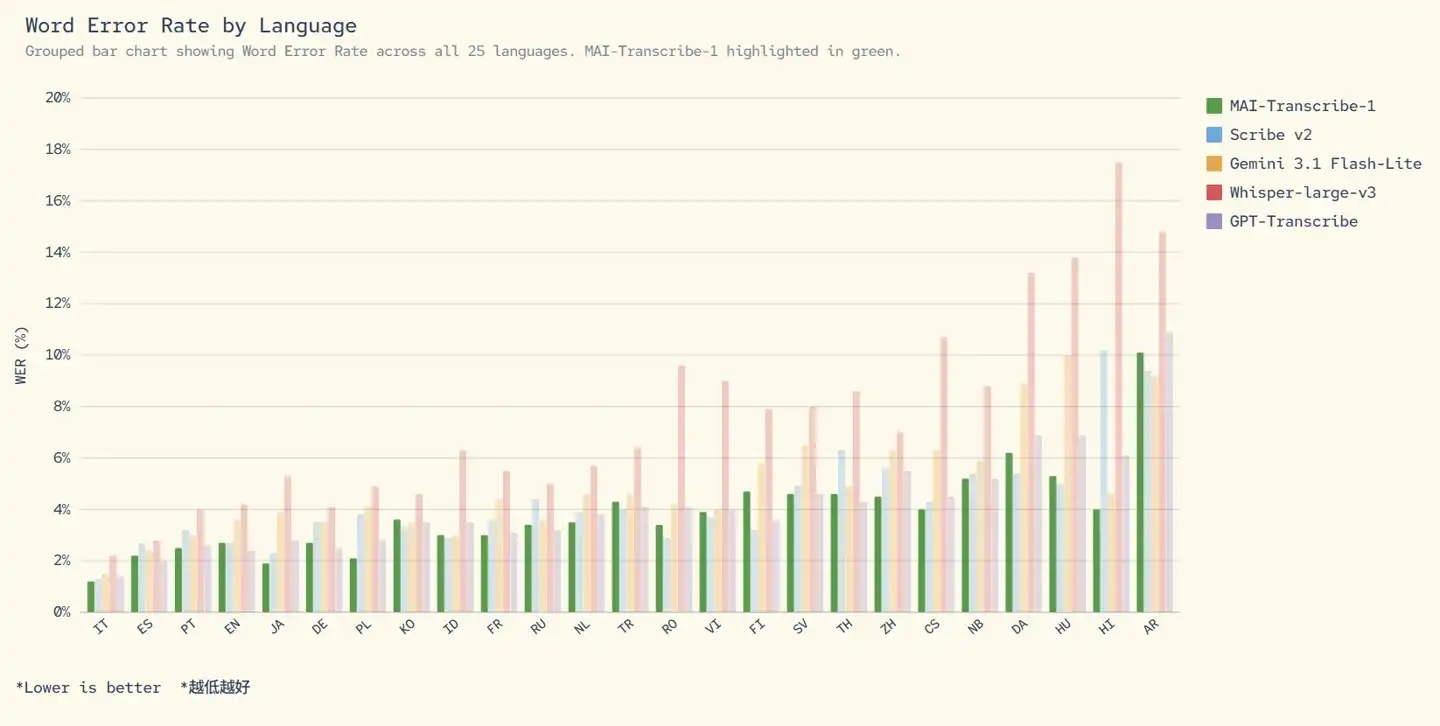1440x726 pixels.
Task: Click the 20% y-axis tick label
Action: click(x=58, y=98)
